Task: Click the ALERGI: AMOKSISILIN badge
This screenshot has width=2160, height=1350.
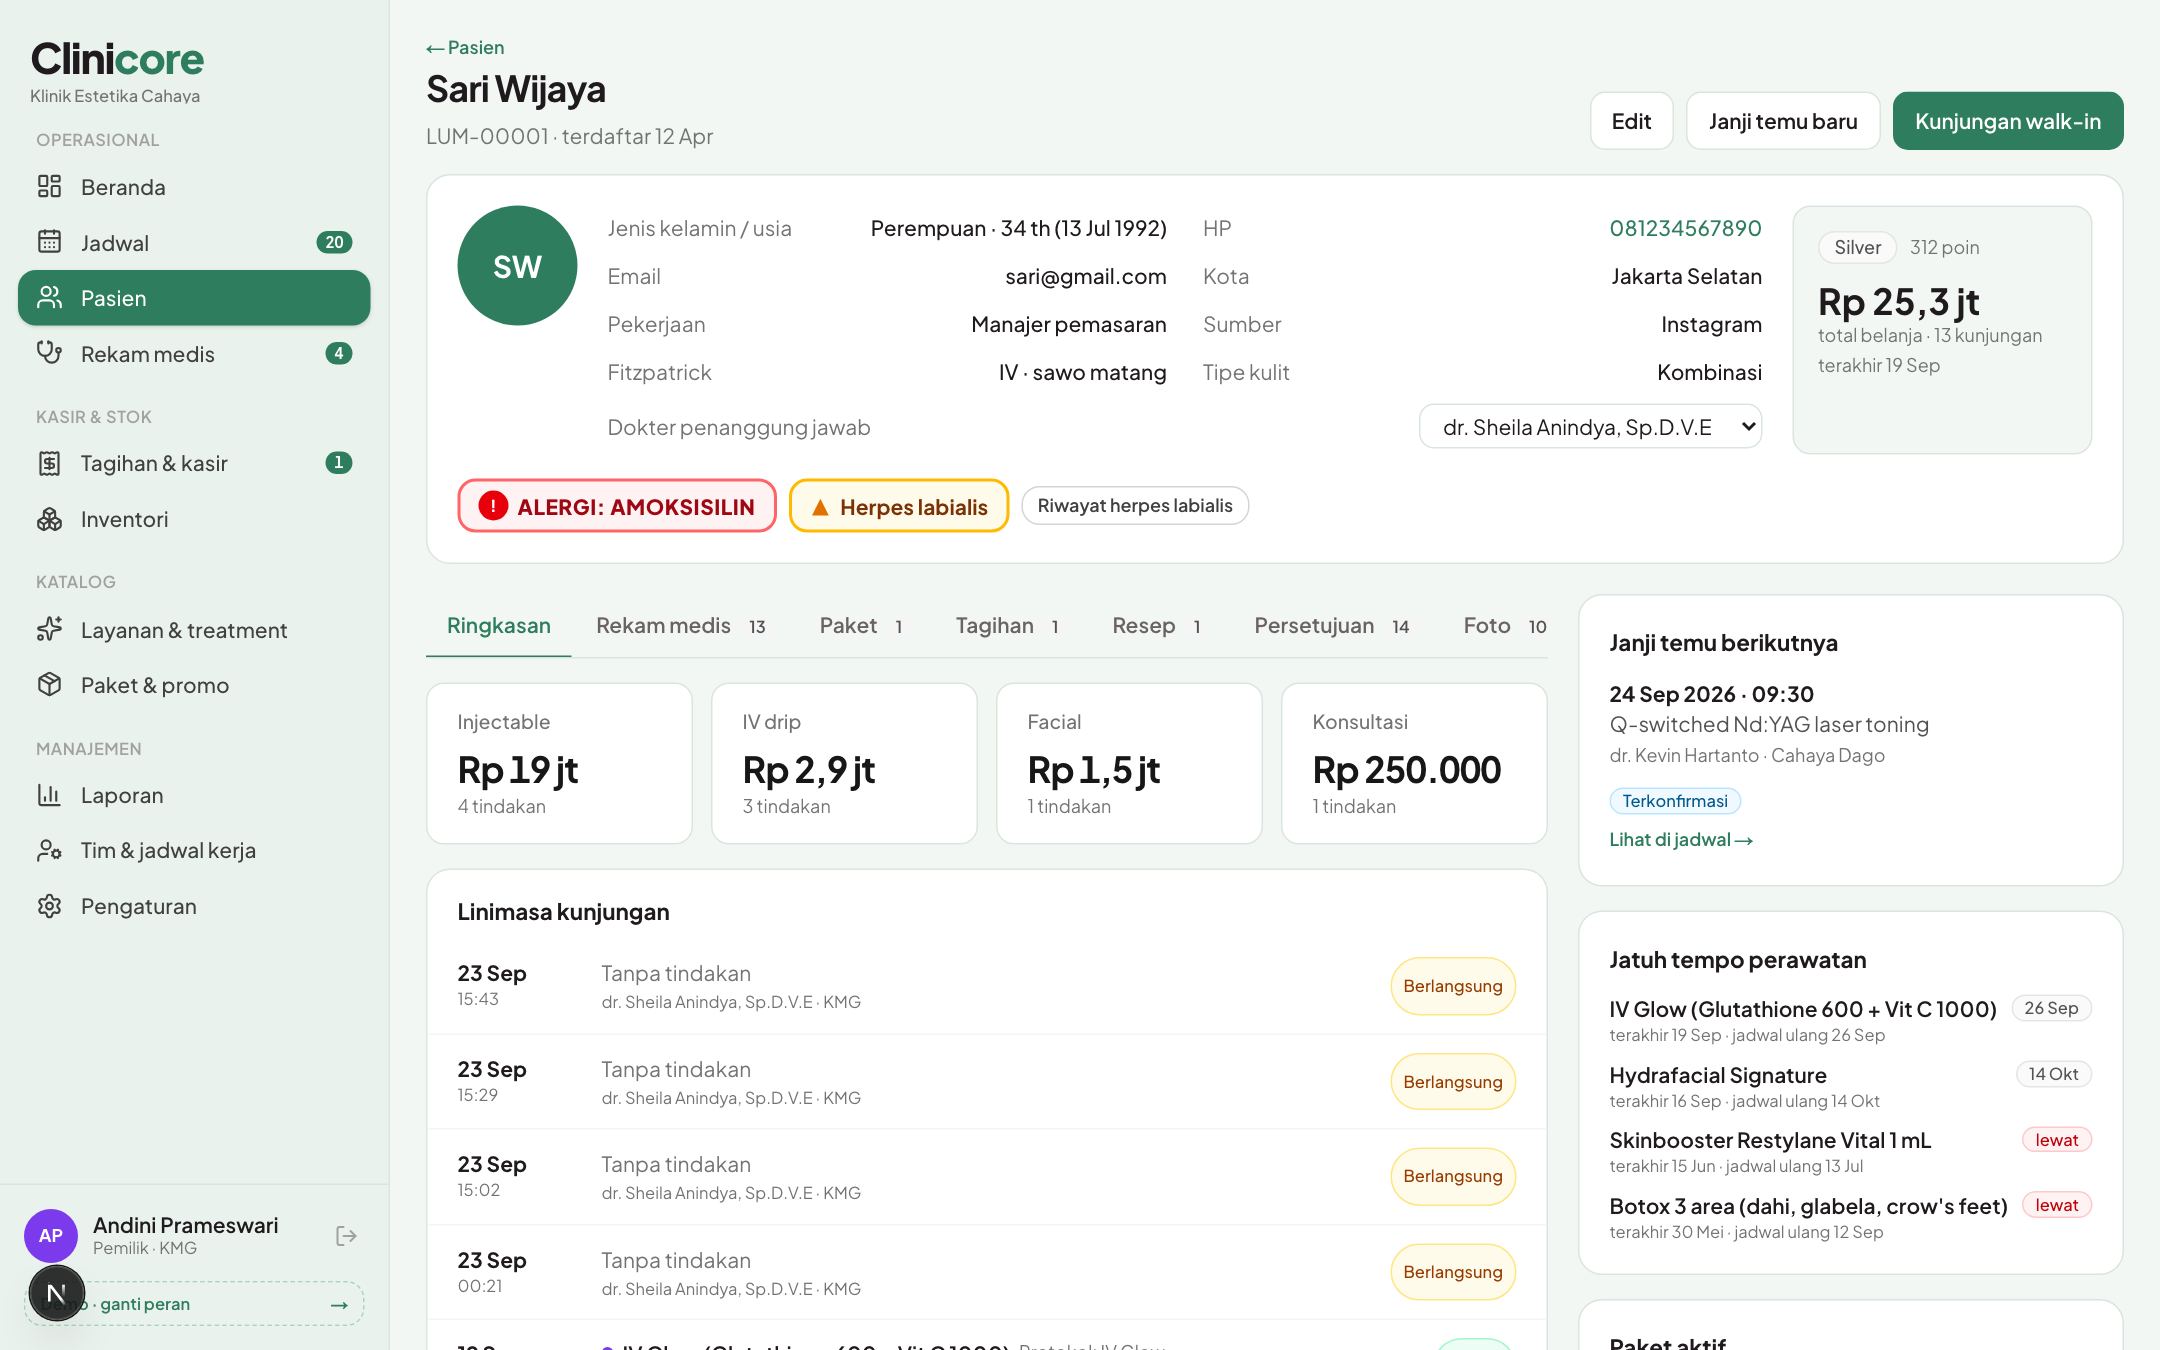Action: 617,506
